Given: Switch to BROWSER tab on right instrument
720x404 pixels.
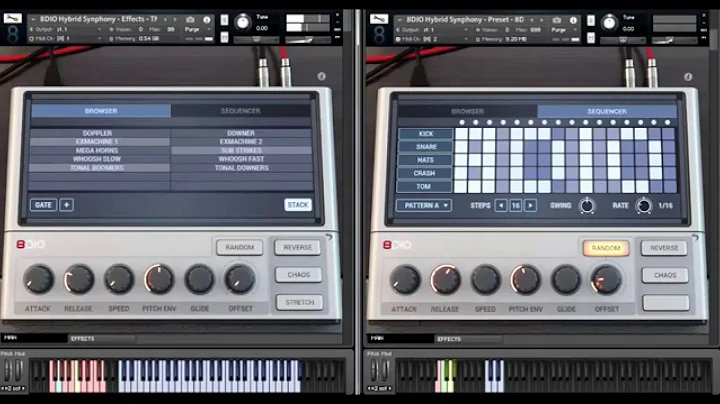Looking at the screenshot, I should [467, 111].
